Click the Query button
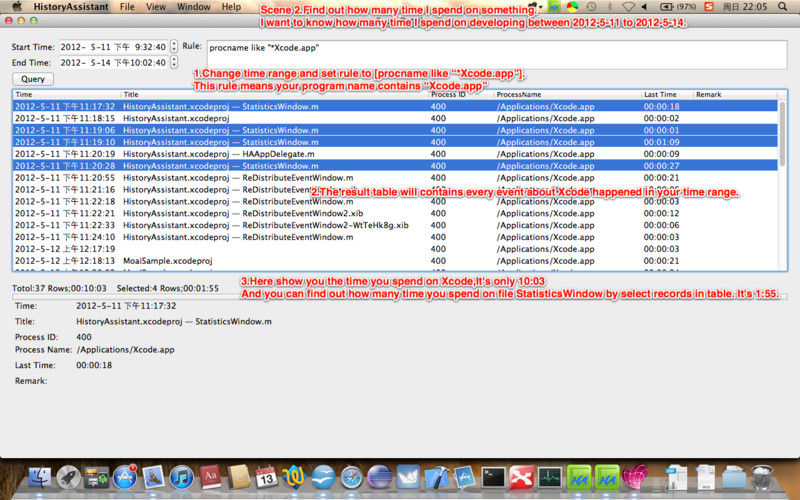 tap(33, 79)
